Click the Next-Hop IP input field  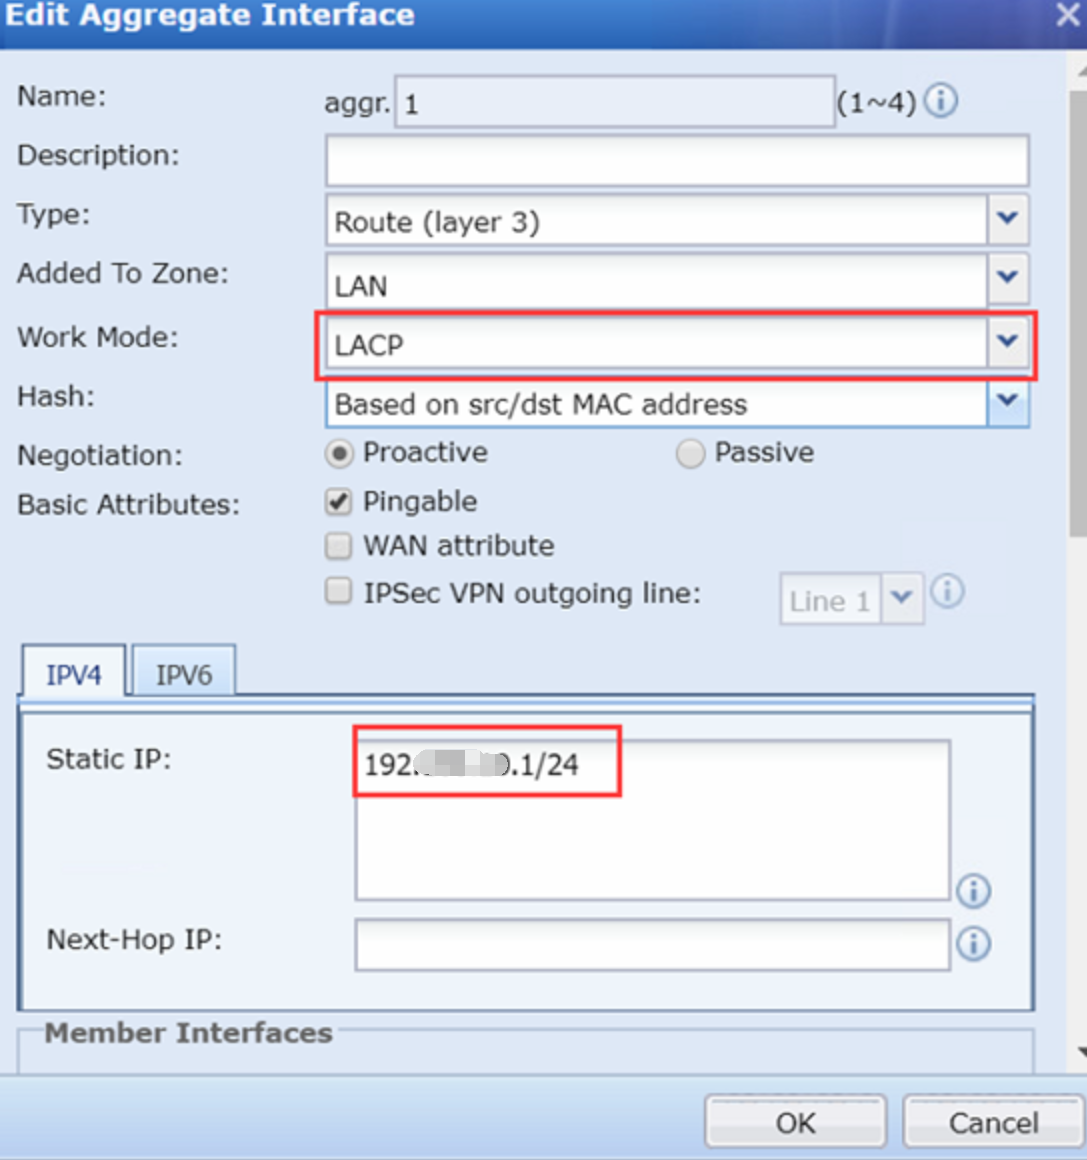(x=652, y=944)
